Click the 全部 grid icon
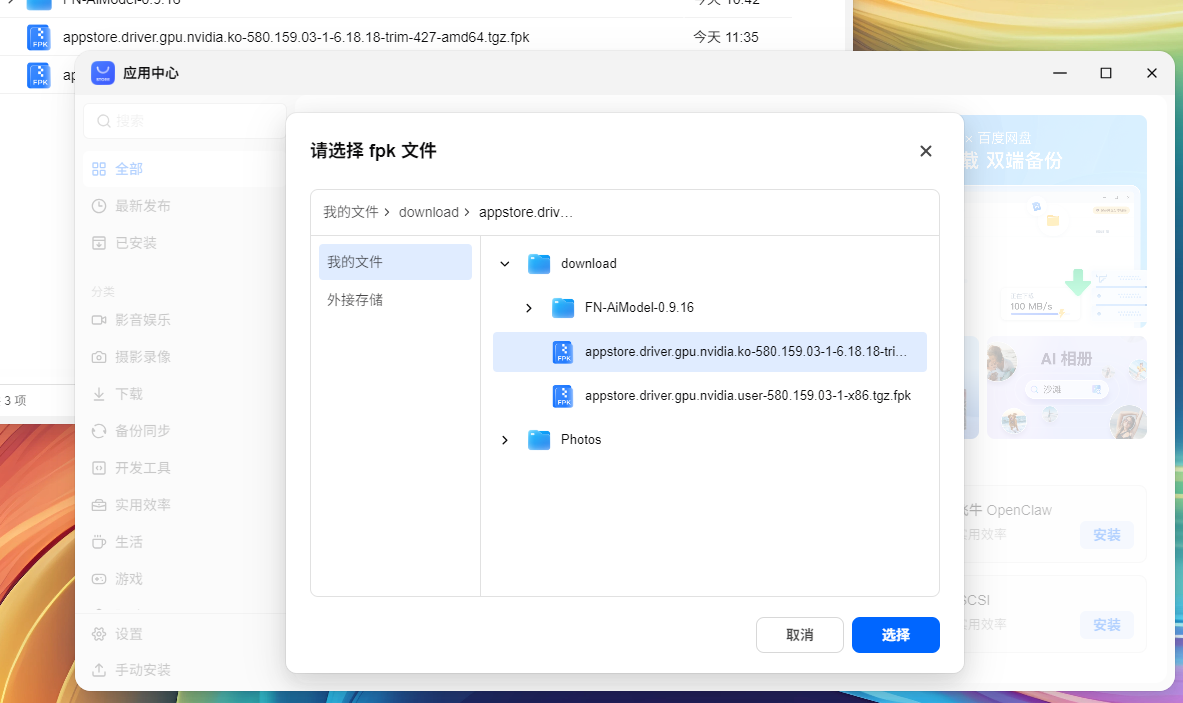Screen dimensions: 1183x703 pos(99,169)
